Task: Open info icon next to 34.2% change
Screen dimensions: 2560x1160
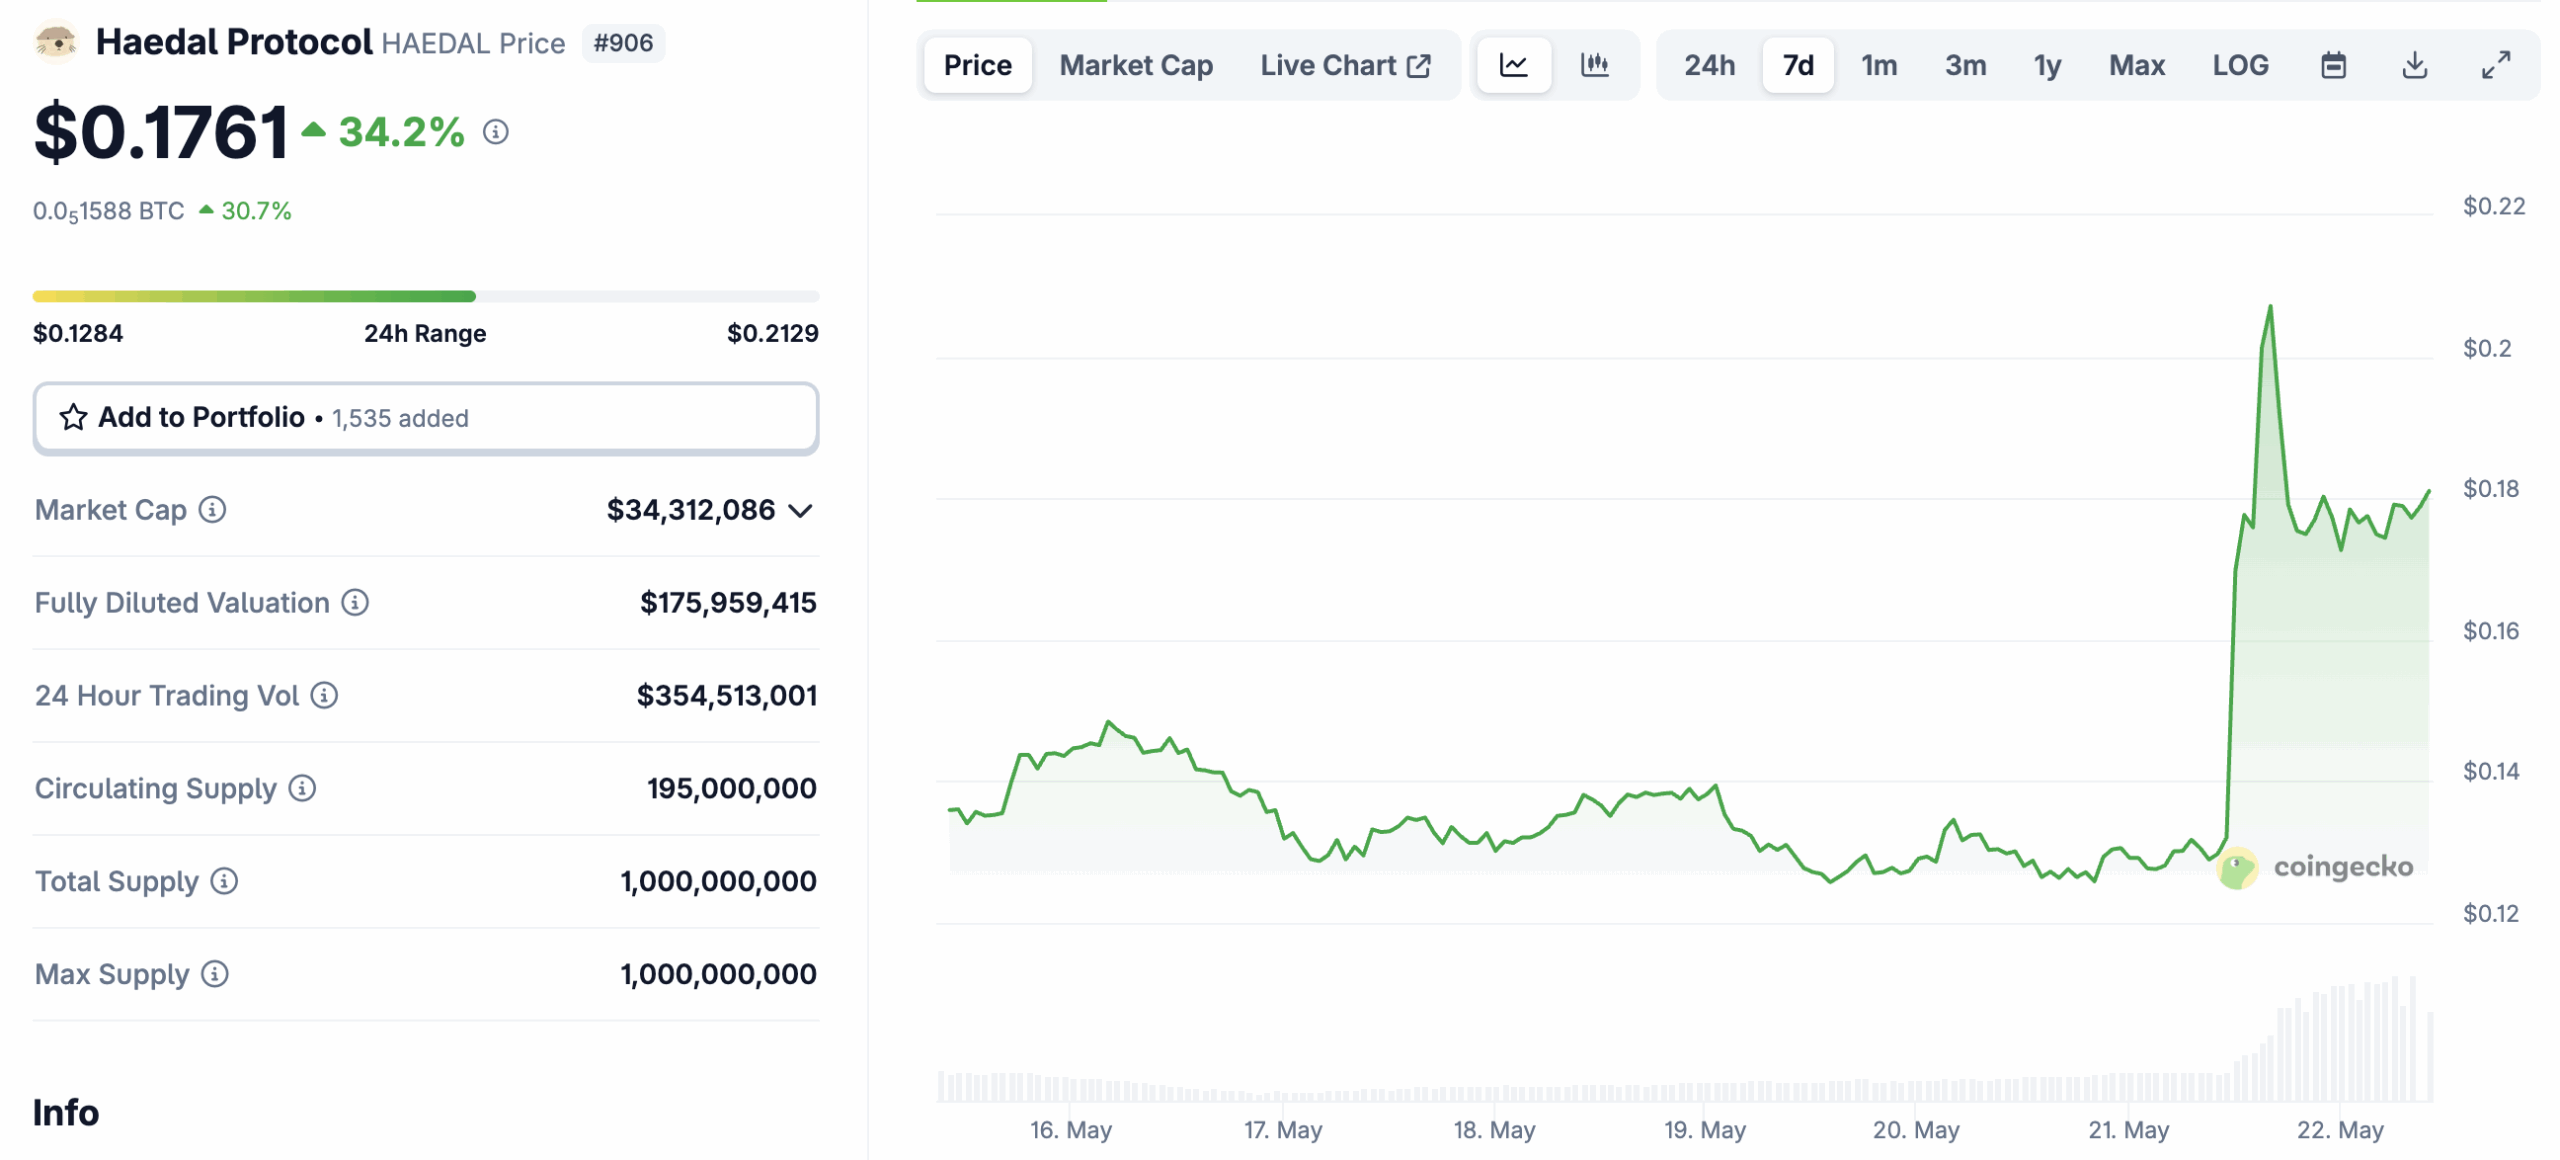Action: click(x=496, y=132)
